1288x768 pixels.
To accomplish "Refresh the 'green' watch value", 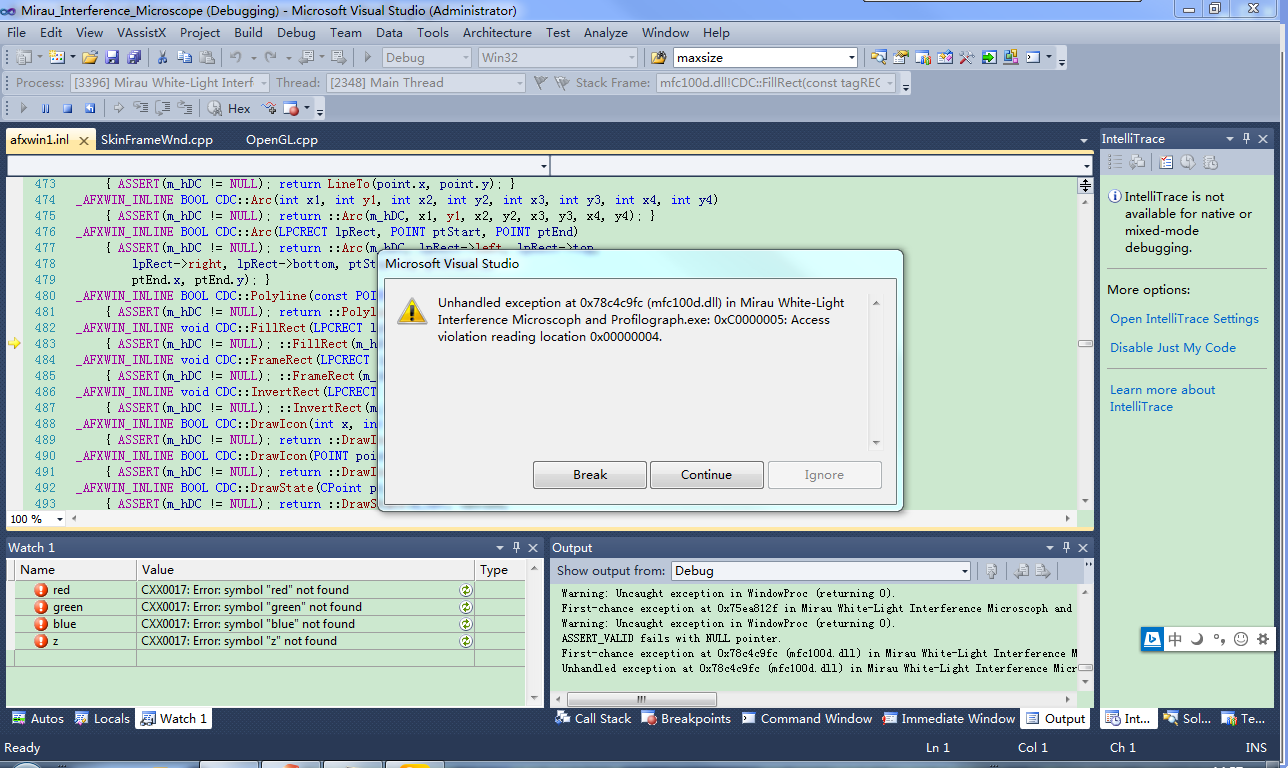I will (466, 607).
